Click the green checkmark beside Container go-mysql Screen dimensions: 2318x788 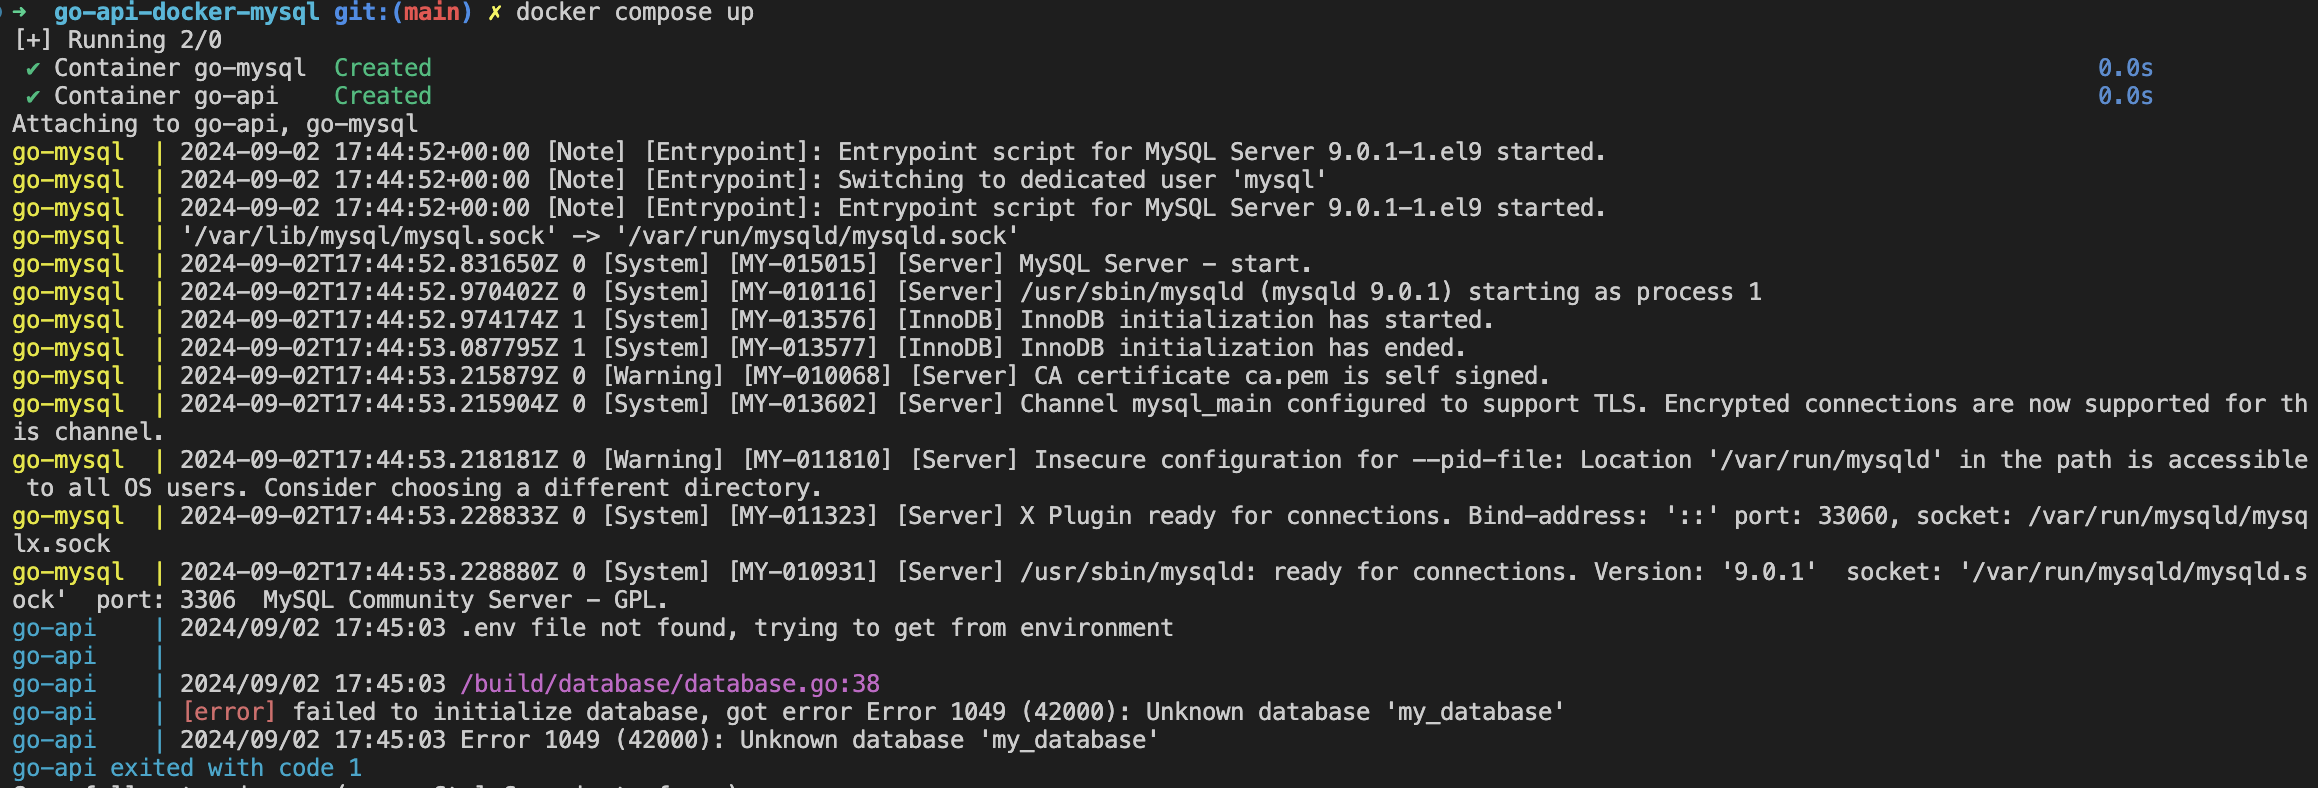(33, 68)
